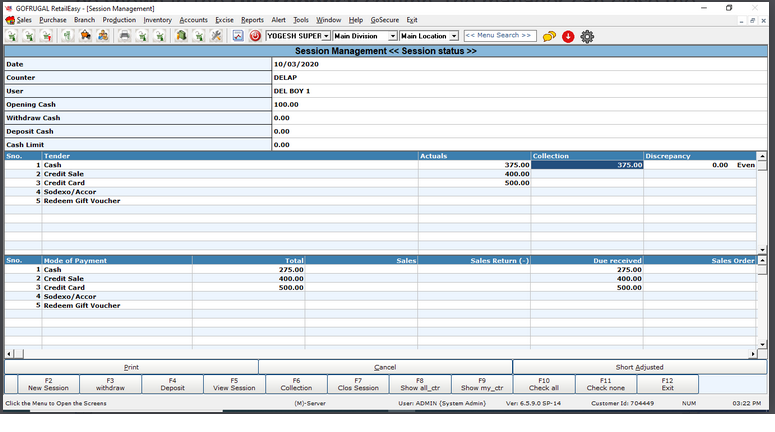Screen dimensions: 775x432
Task: Open the settings gear icon
Action: point(587,36)
